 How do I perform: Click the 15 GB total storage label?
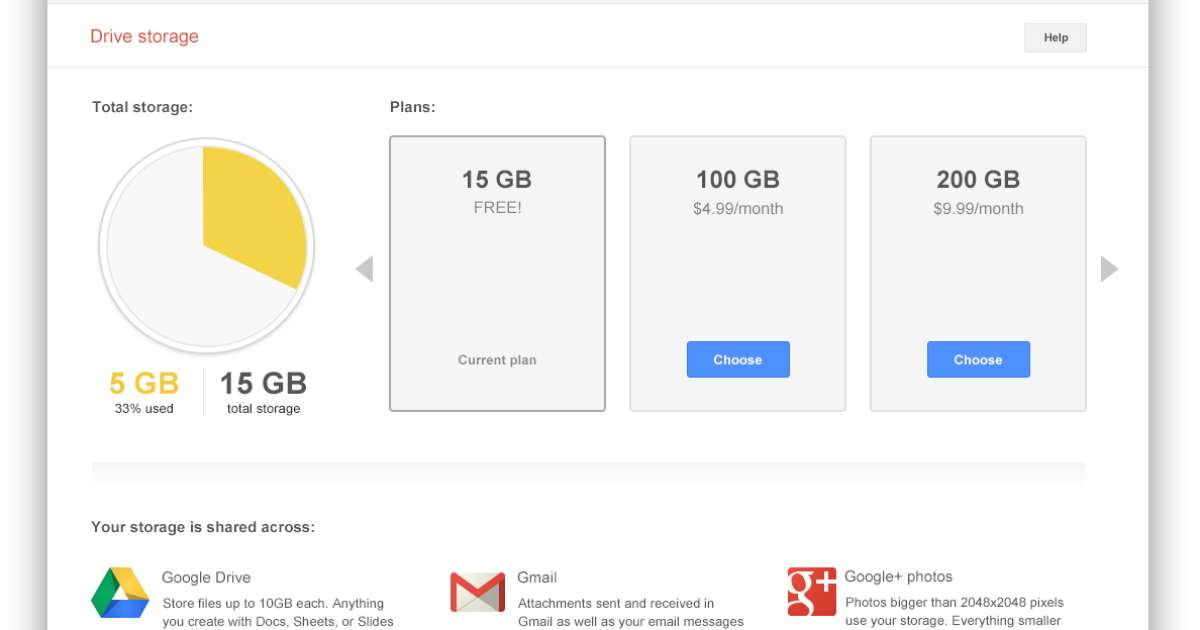point(263,384)
